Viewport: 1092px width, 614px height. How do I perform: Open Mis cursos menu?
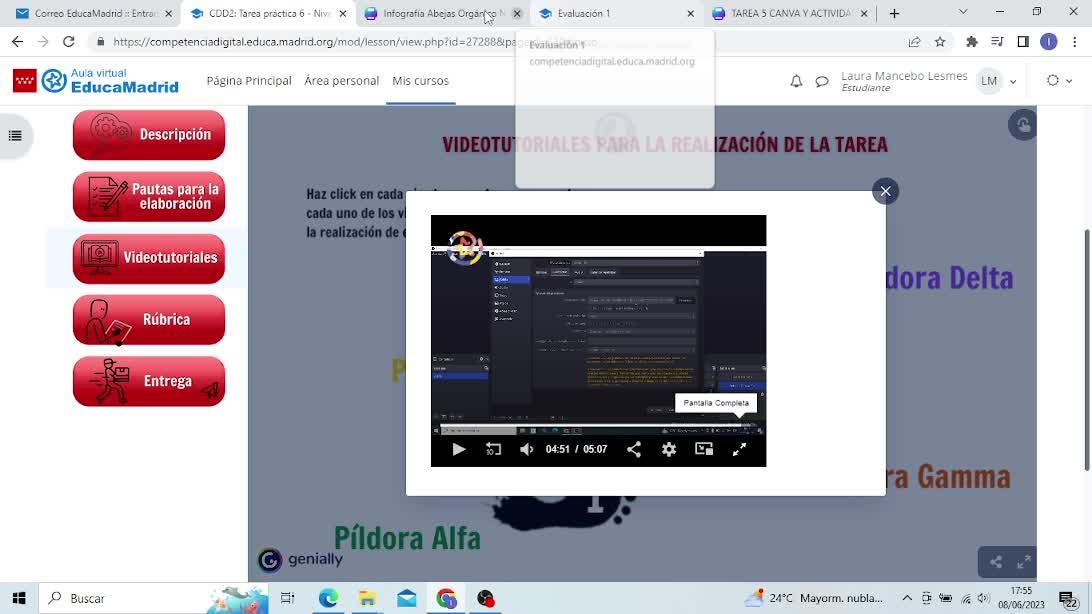pos(421,81)
